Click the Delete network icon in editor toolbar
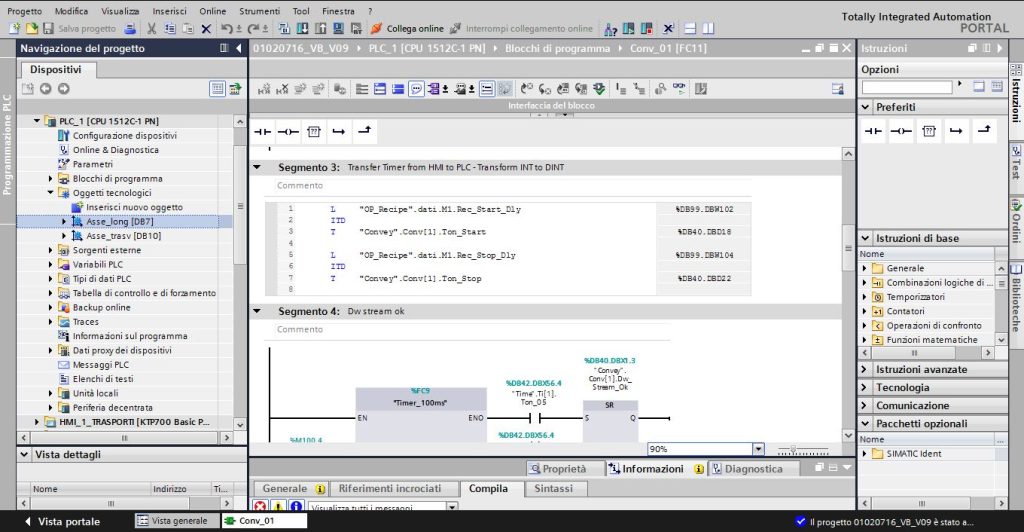 click(x=282, y=89)
